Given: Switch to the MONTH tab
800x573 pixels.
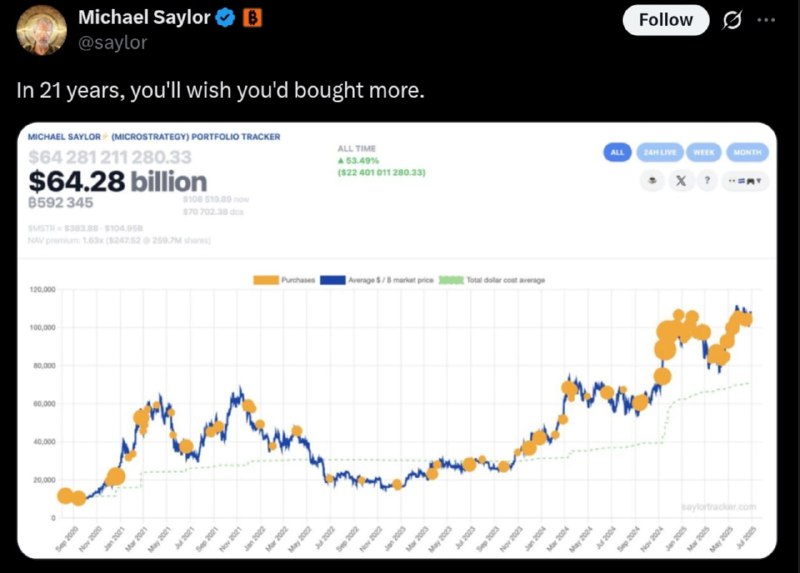Looking at the screenshot, I should tap(747, 152).
